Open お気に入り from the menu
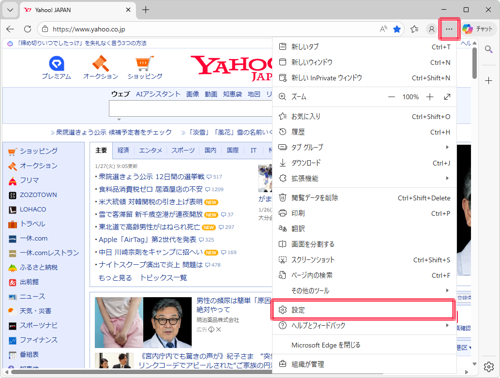This screenshot has height=378, width=500. click(364, 116)
